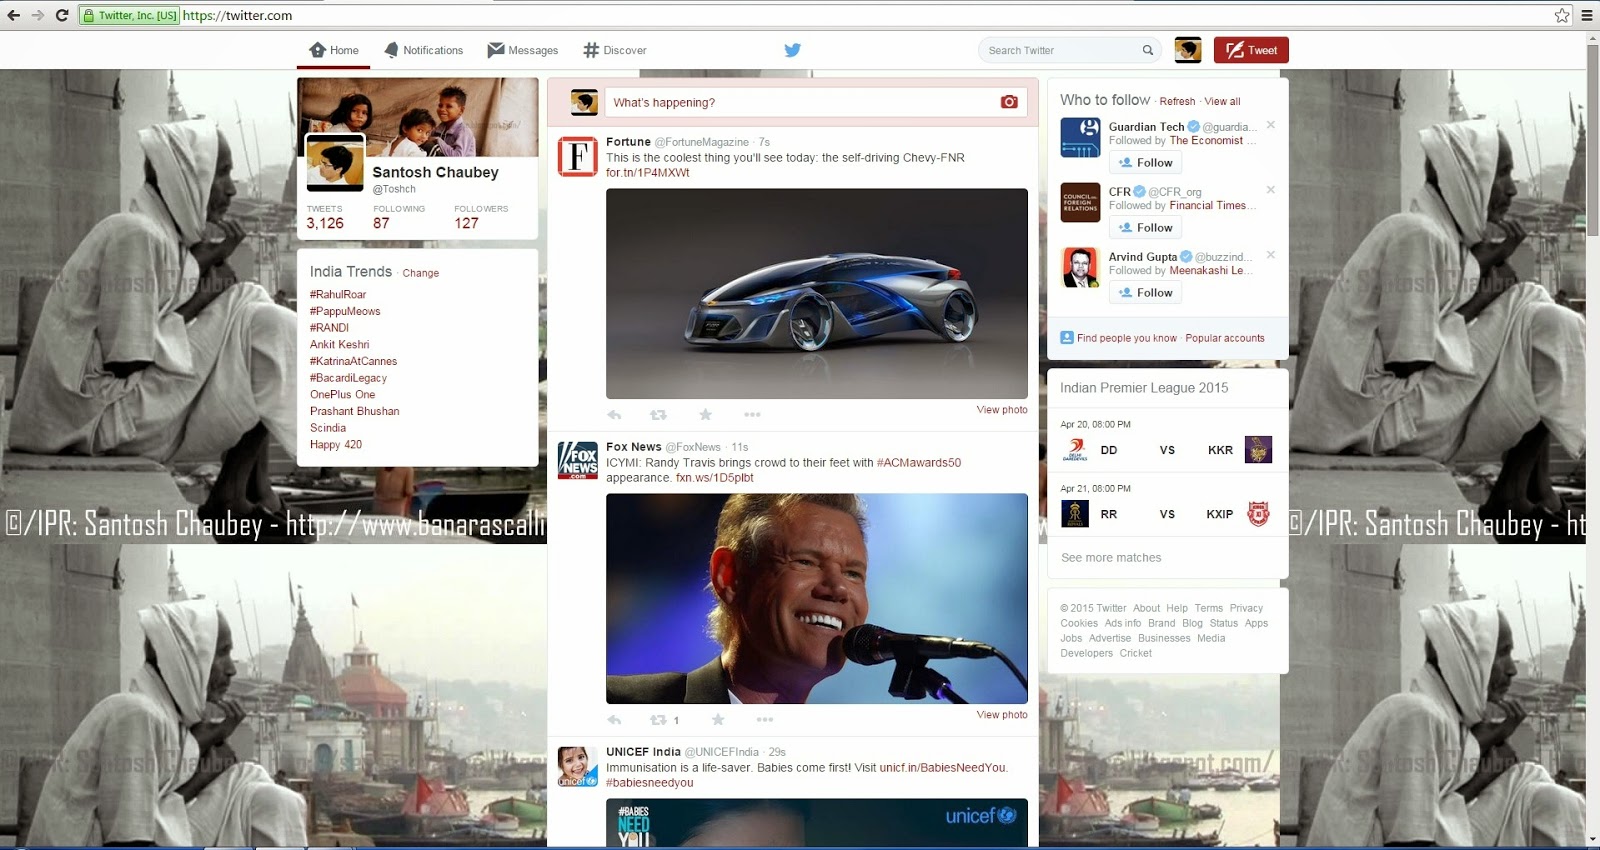Retweet the Fox News tweet
The image size is (1600, 850).
[658, 719]
